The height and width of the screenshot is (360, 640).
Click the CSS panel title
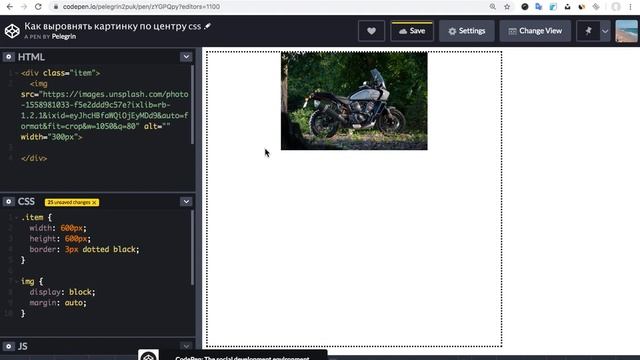pyautogui.click(x=26, y=202)
